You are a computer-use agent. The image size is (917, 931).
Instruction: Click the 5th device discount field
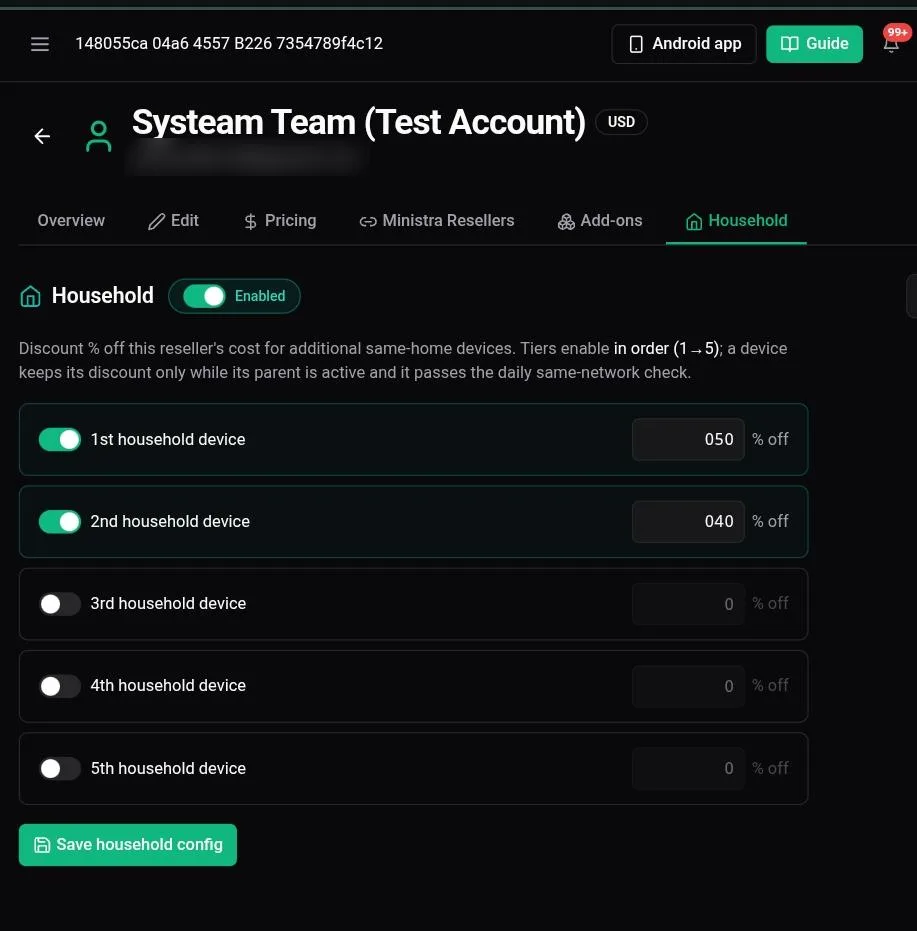click(688, 768)
